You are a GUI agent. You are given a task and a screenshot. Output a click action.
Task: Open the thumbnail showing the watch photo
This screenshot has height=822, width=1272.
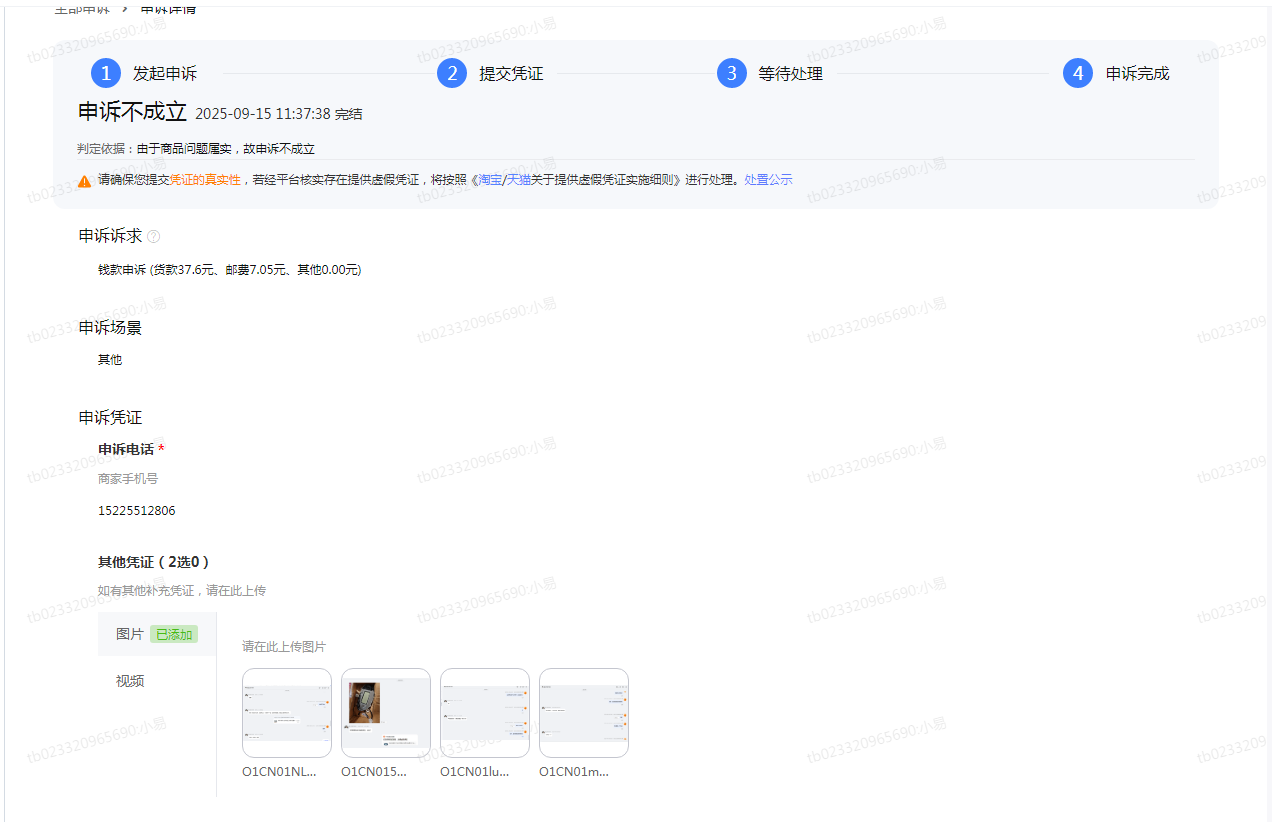386,713
